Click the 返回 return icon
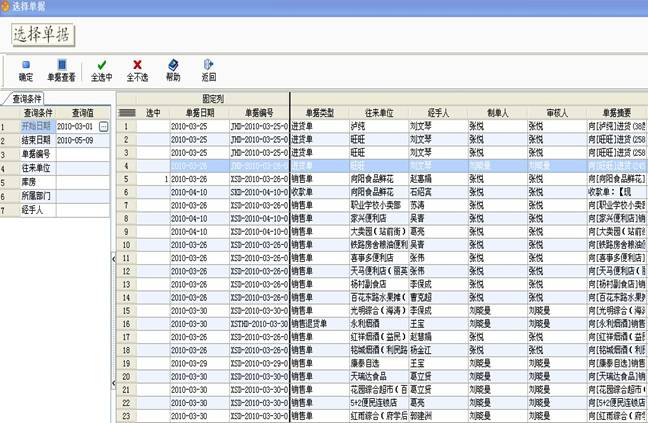 point(209,70)
